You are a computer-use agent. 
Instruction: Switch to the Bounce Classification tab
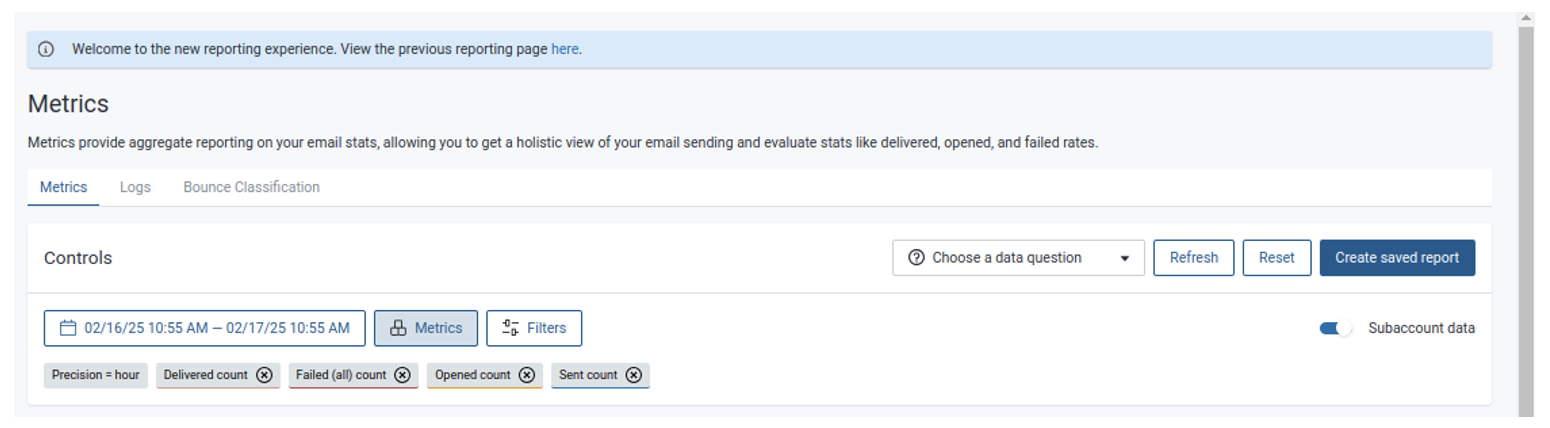(x=251, y=187)
